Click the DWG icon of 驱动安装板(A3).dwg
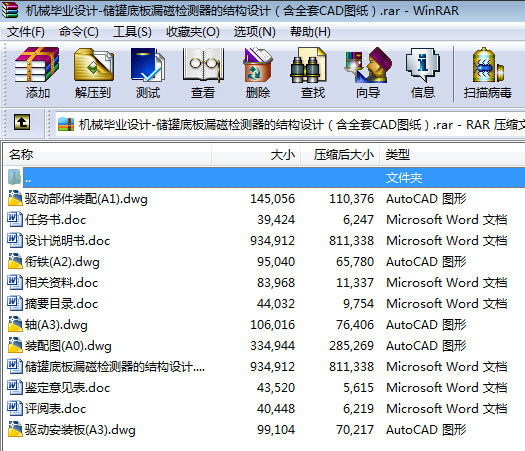 [x=15, y=429]
